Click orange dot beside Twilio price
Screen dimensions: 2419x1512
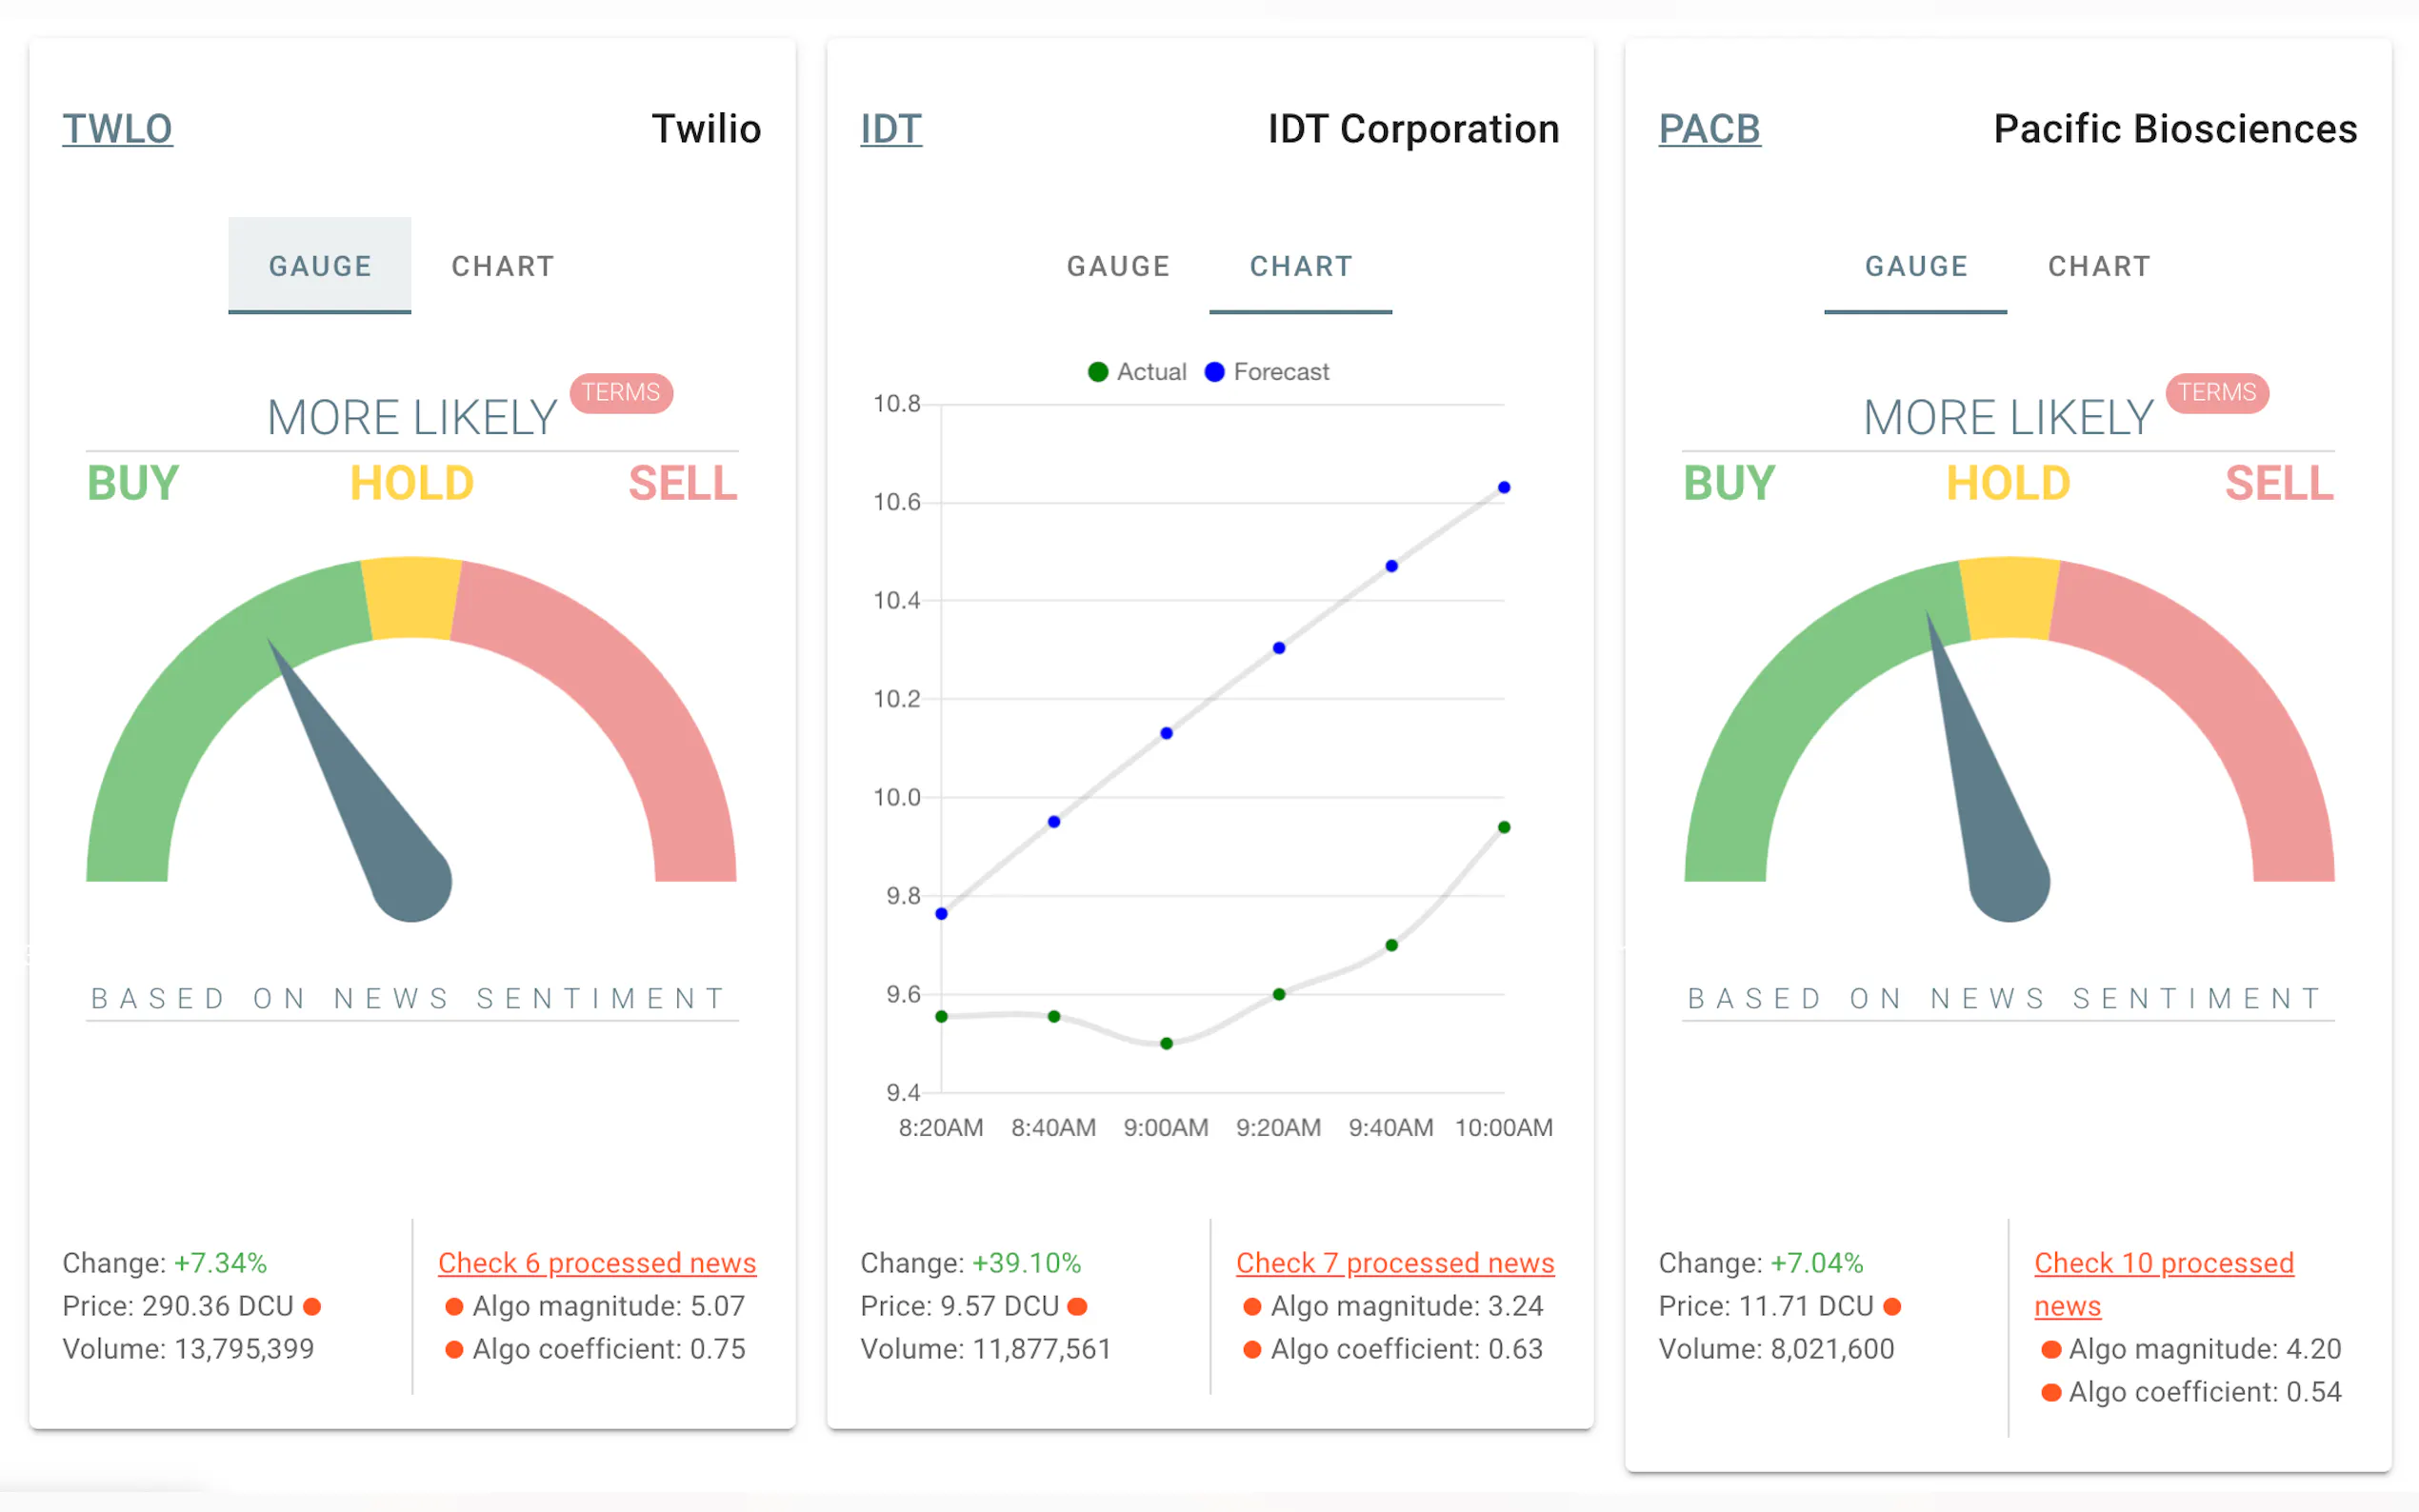tap(312, 1306)
